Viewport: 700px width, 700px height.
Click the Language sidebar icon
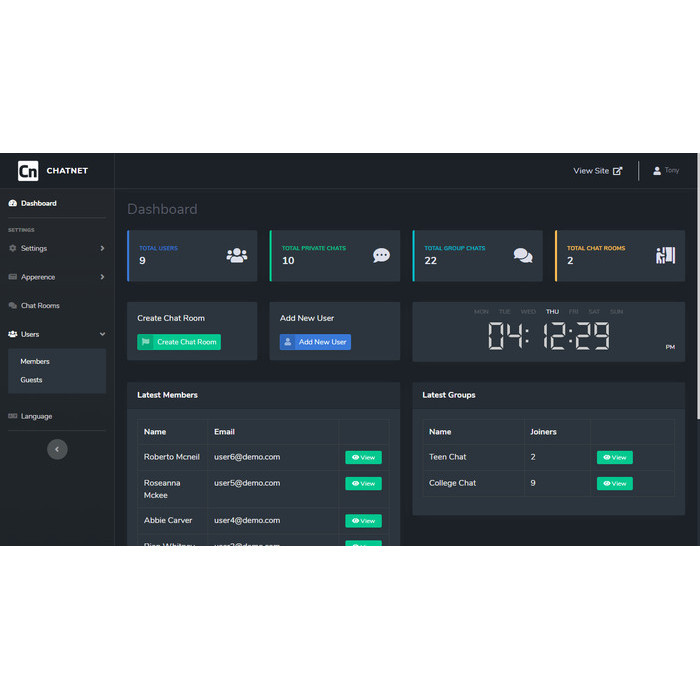(x=12, y=416)
